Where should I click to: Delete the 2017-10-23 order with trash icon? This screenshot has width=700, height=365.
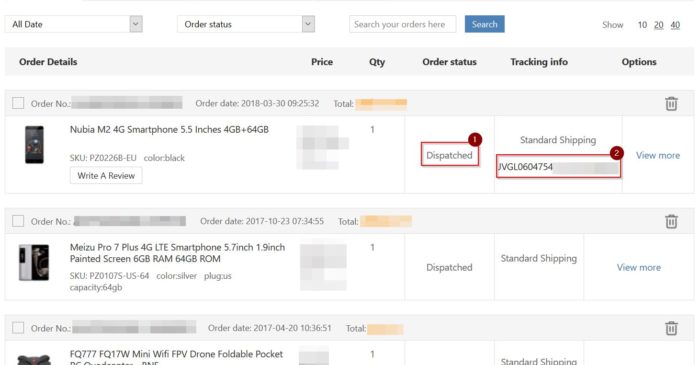[671, 221]
